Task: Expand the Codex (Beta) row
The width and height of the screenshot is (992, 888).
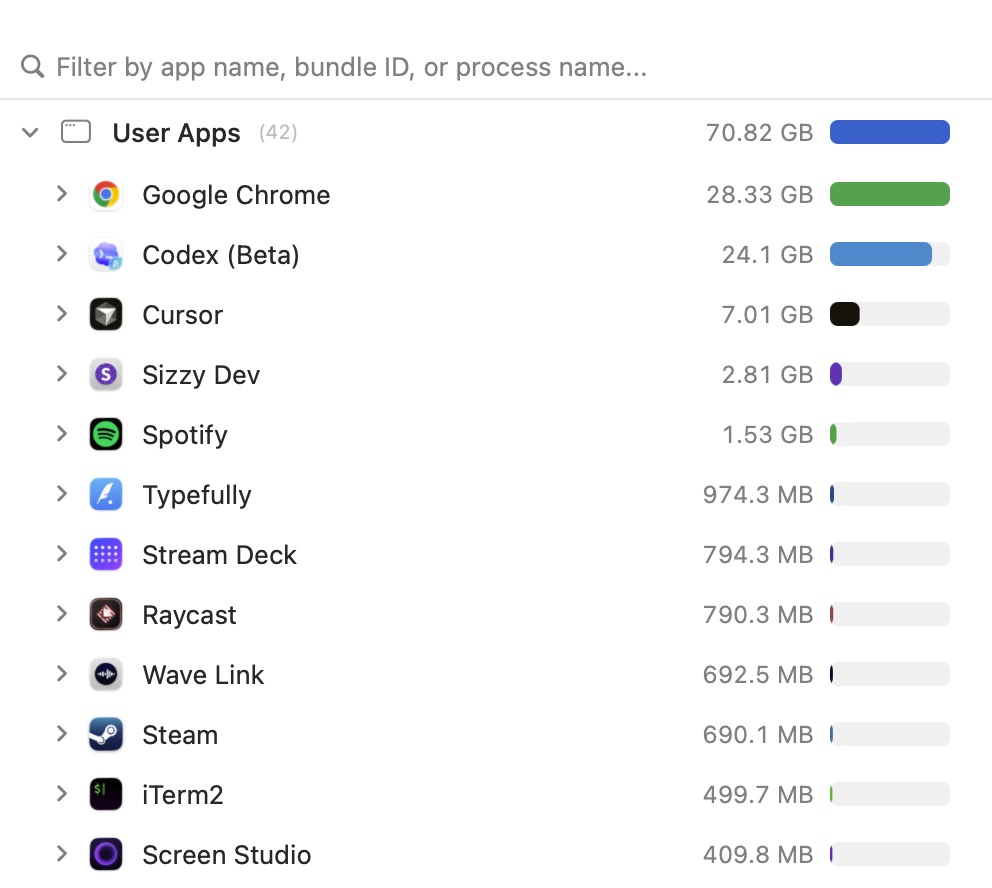Action: tap(62, 254)
